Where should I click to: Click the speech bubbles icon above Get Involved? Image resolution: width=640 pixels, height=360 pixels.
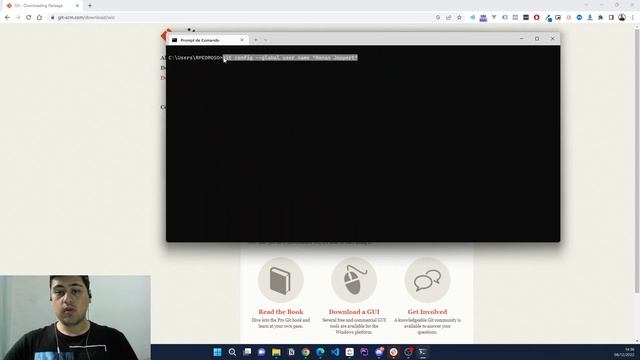click(x=427, y=280)
